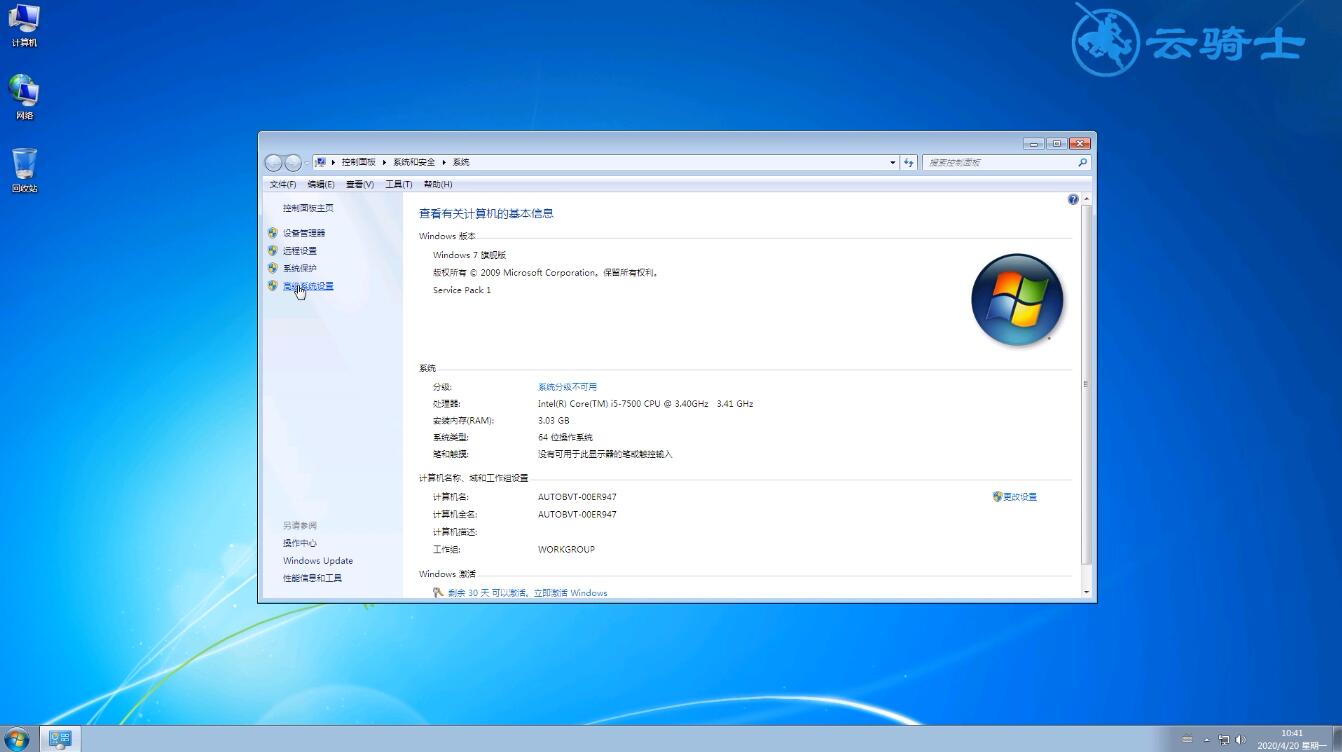
Task: Click the 3.03 GB RAM value
Action: [x=553, y=421]
